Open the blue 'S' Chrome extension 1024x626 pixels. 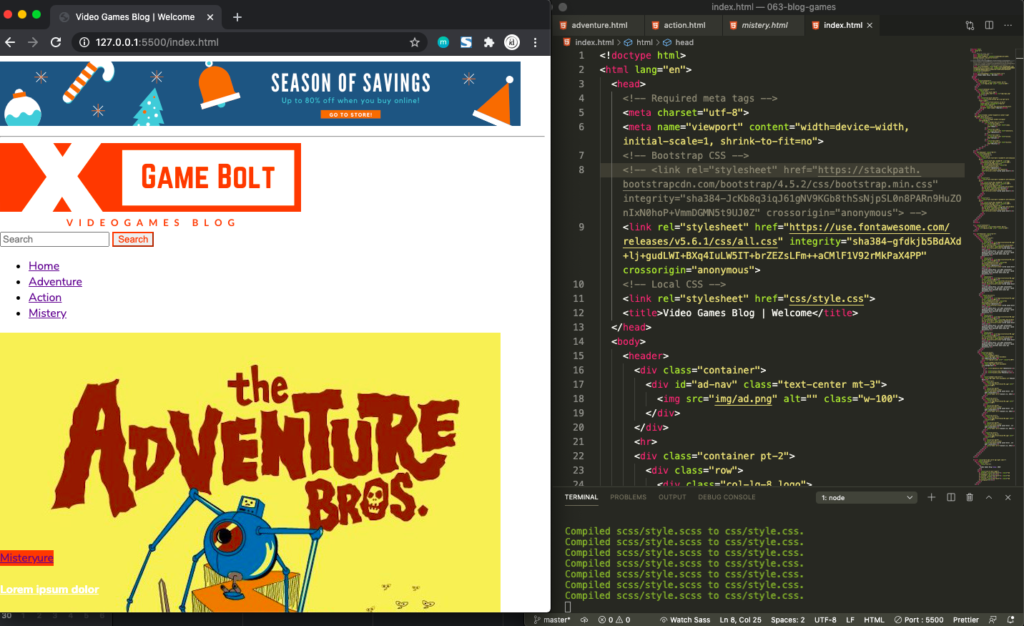[x=466, y=42]
